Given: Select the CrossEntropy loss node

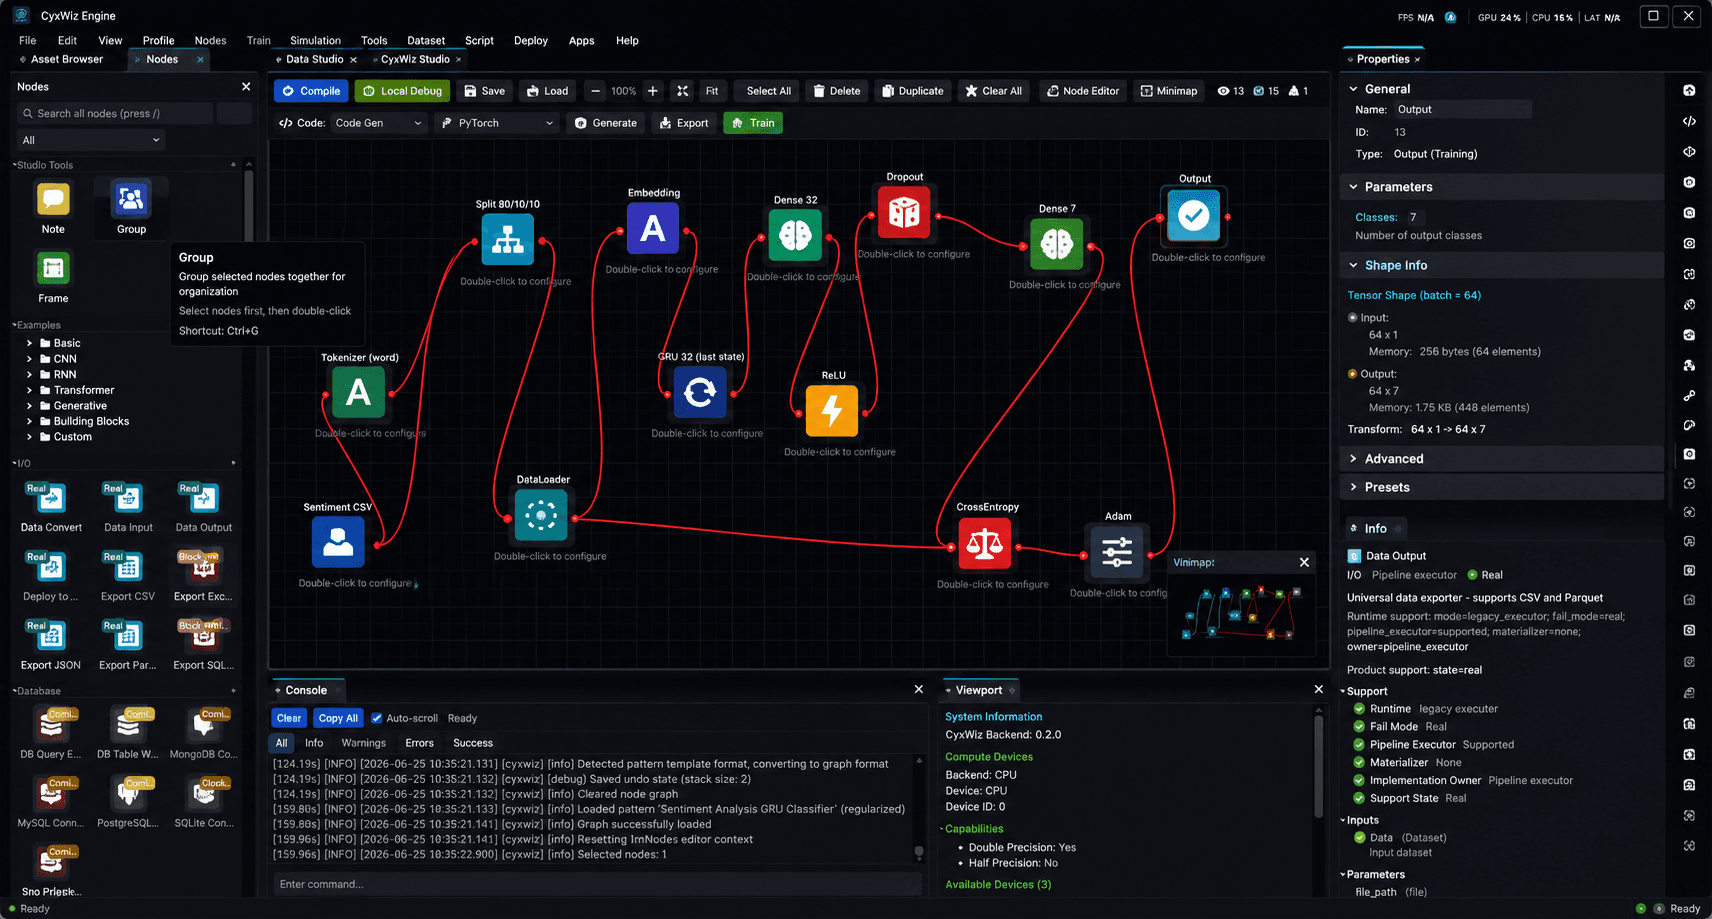Looking at the screenshot, I should tap(985, 543).
